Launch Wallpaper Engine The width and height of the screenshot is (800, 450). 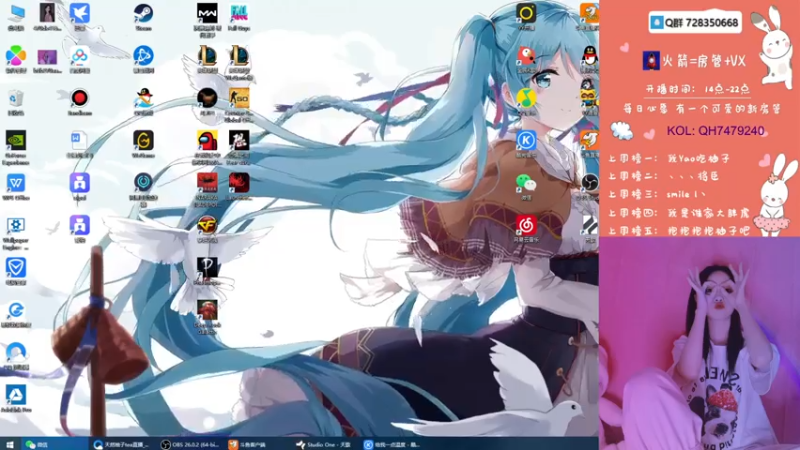16,225
